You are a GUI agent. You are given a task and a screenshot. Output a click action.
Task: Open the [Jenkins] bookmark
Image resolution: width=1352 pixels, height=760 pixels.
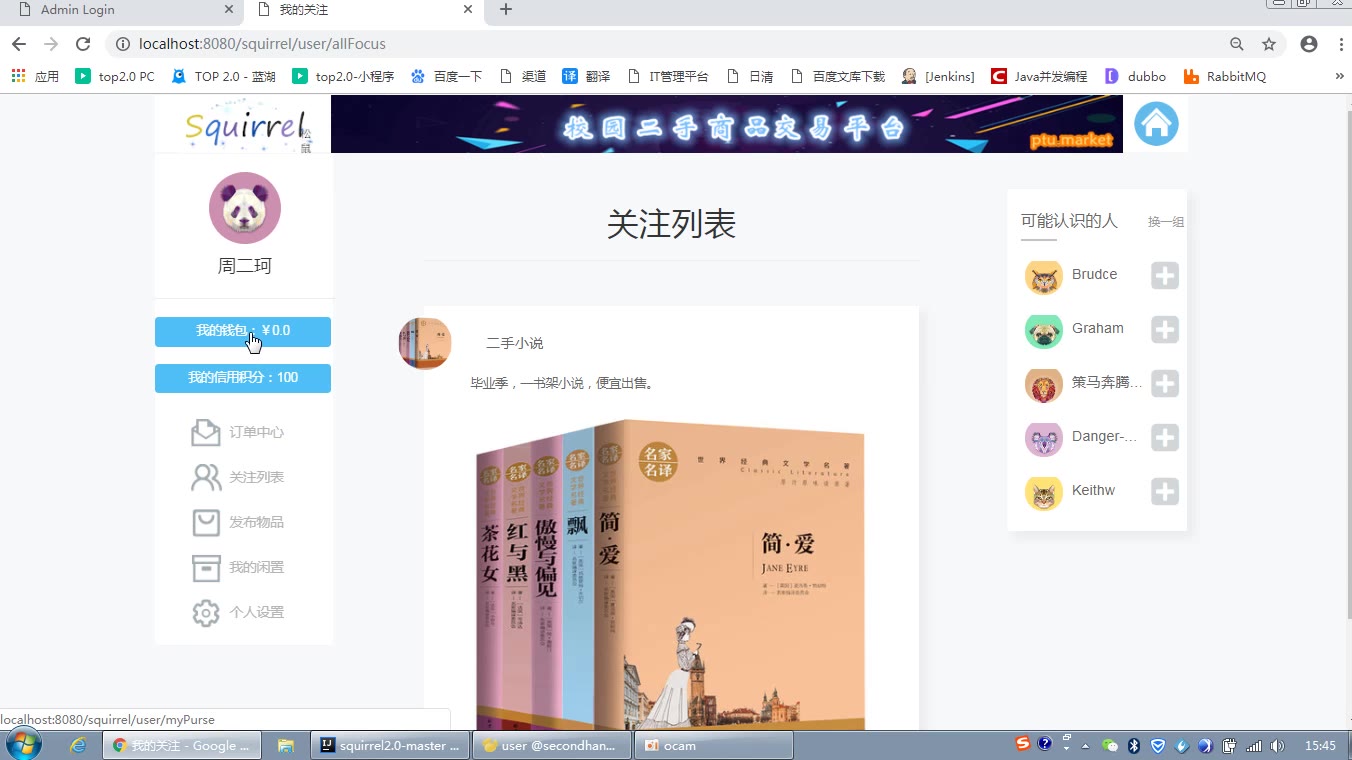click(x=938, y=76)
